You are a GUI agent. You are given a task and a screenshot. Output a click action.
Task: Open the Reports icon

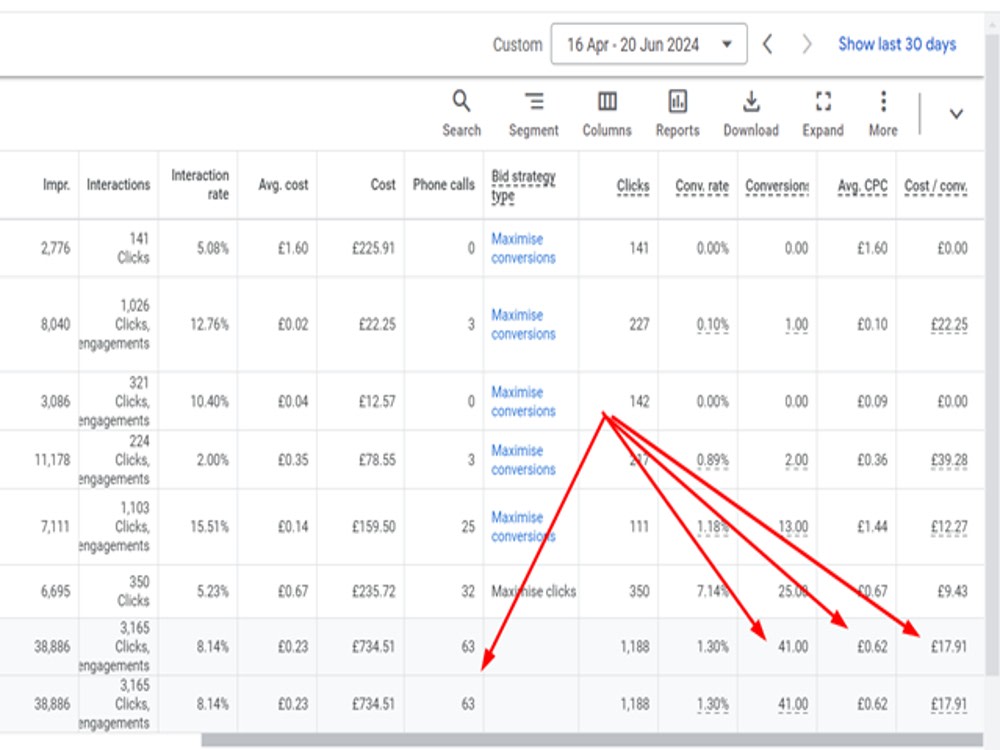point(677,101)
